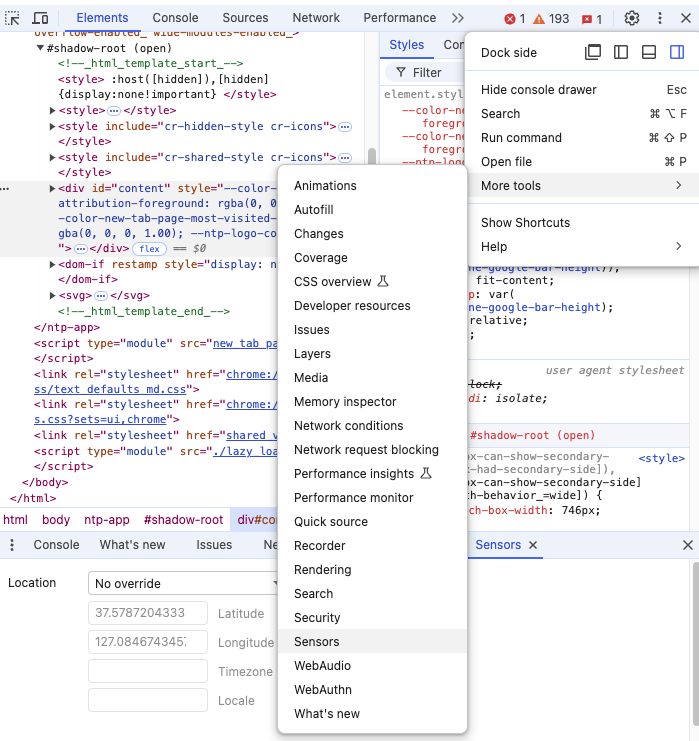Follow the <style> source link in Styles
Screen dimensions: 699x741
(661, 458)
